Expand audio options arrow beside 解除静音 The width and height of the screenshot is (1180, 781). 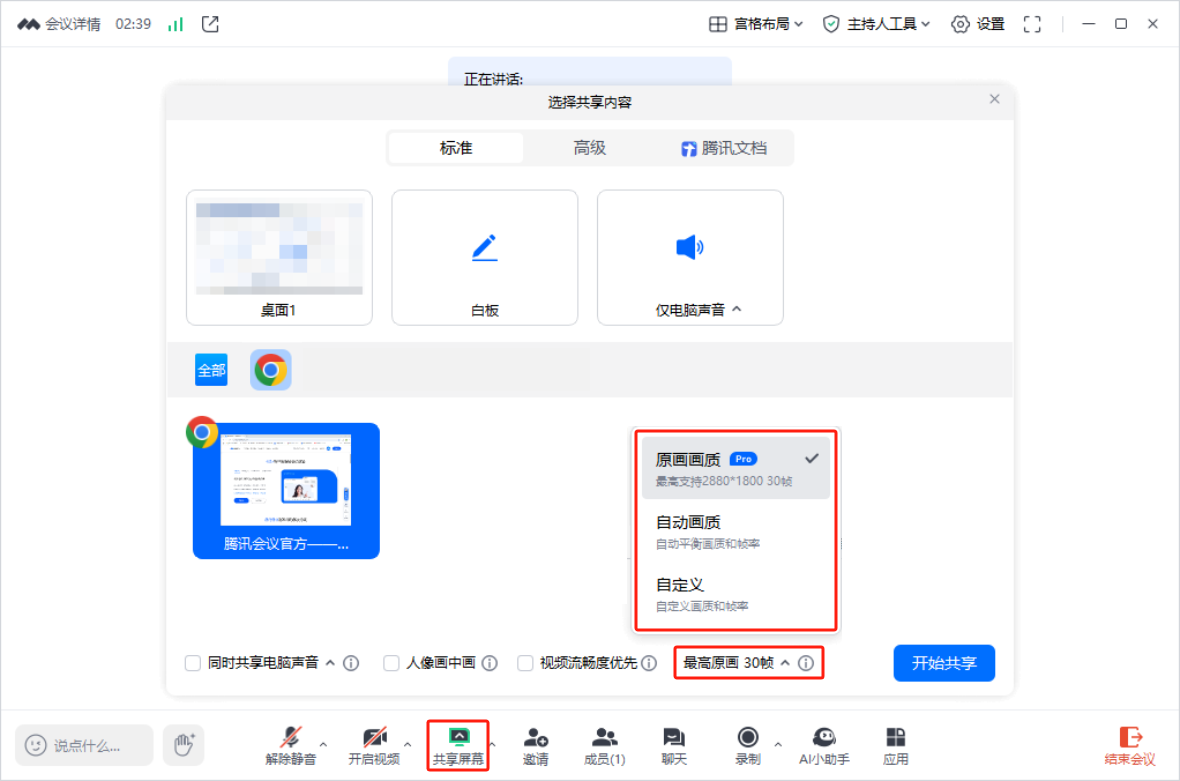324,744
